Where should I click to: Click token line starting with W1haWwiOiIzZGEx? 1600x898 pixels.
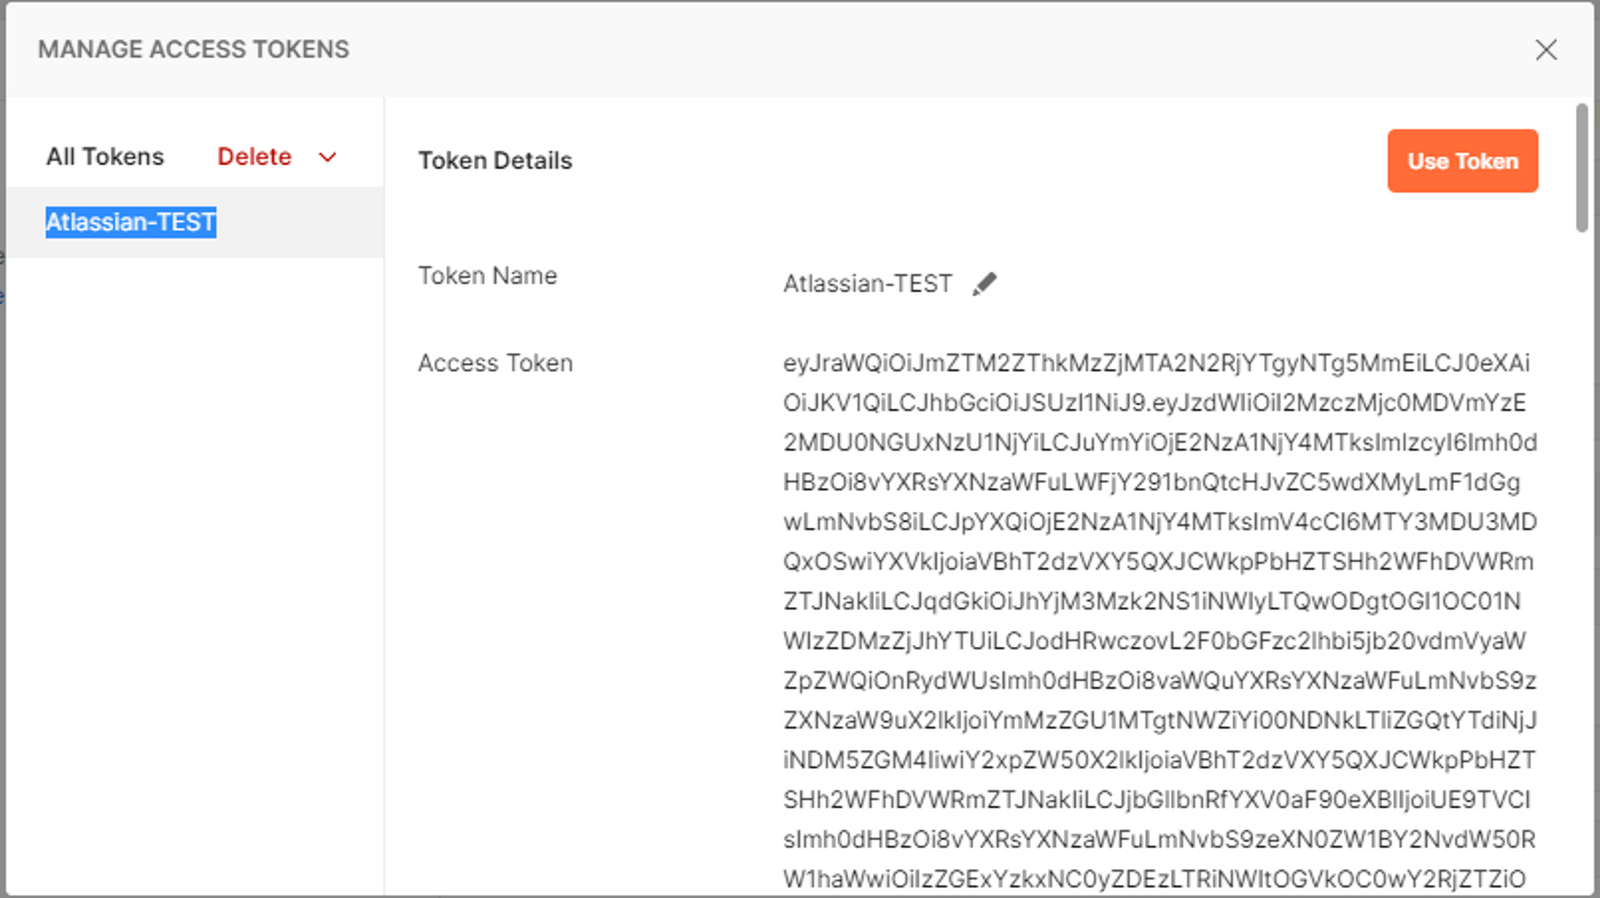point(1154,879)
